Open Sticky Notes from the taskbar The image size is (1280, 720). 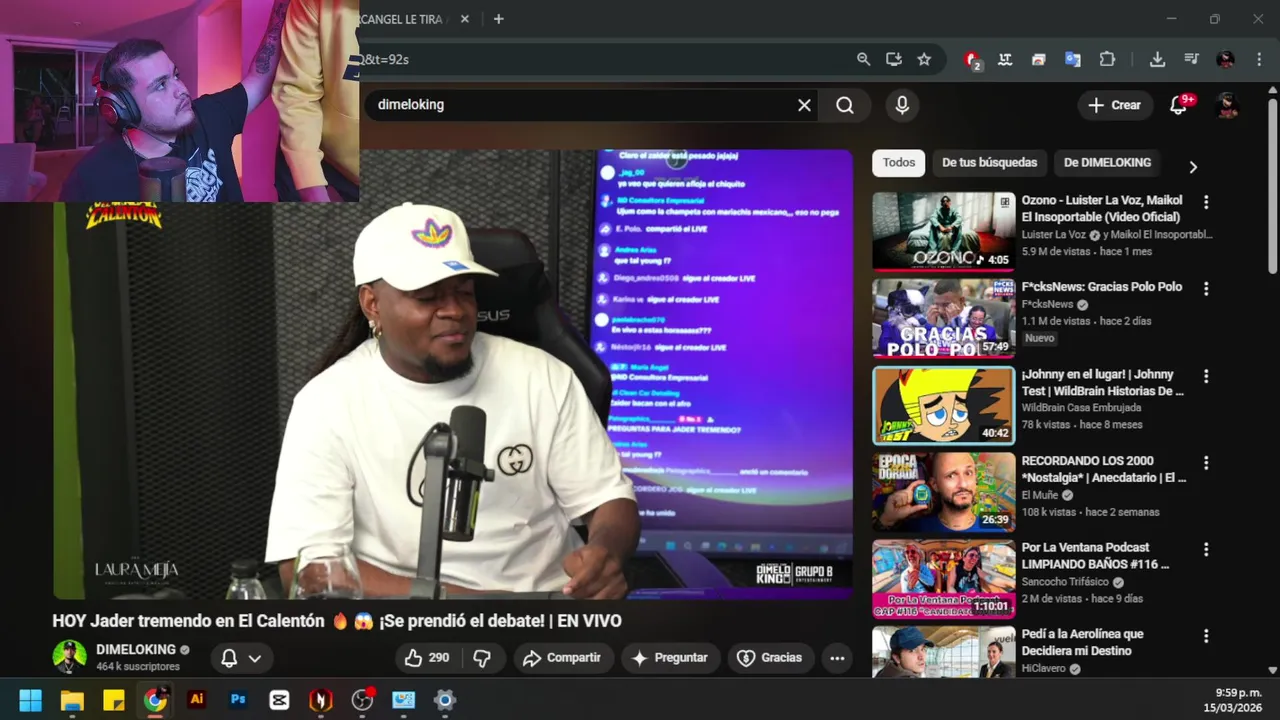tap(114, 700)
